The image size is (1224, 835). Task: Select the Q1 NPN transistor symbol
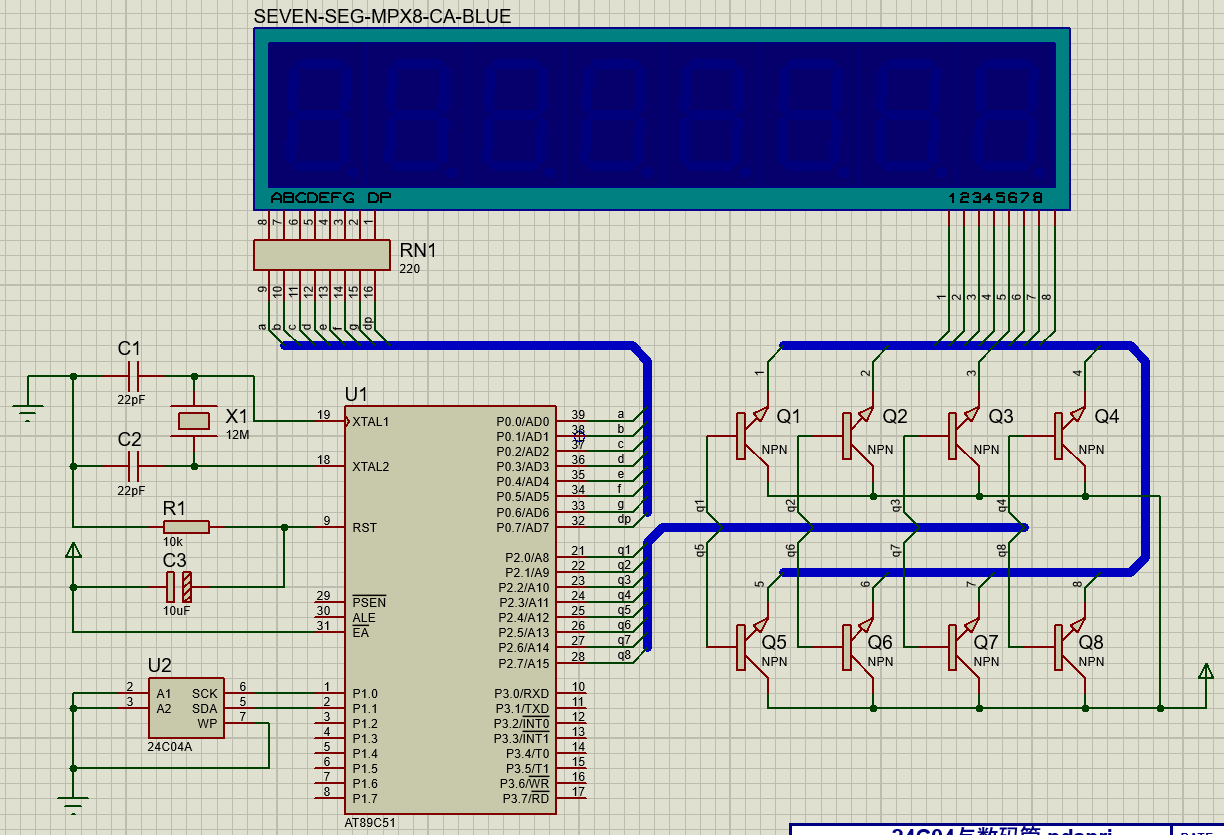click(x=753, y=435)
